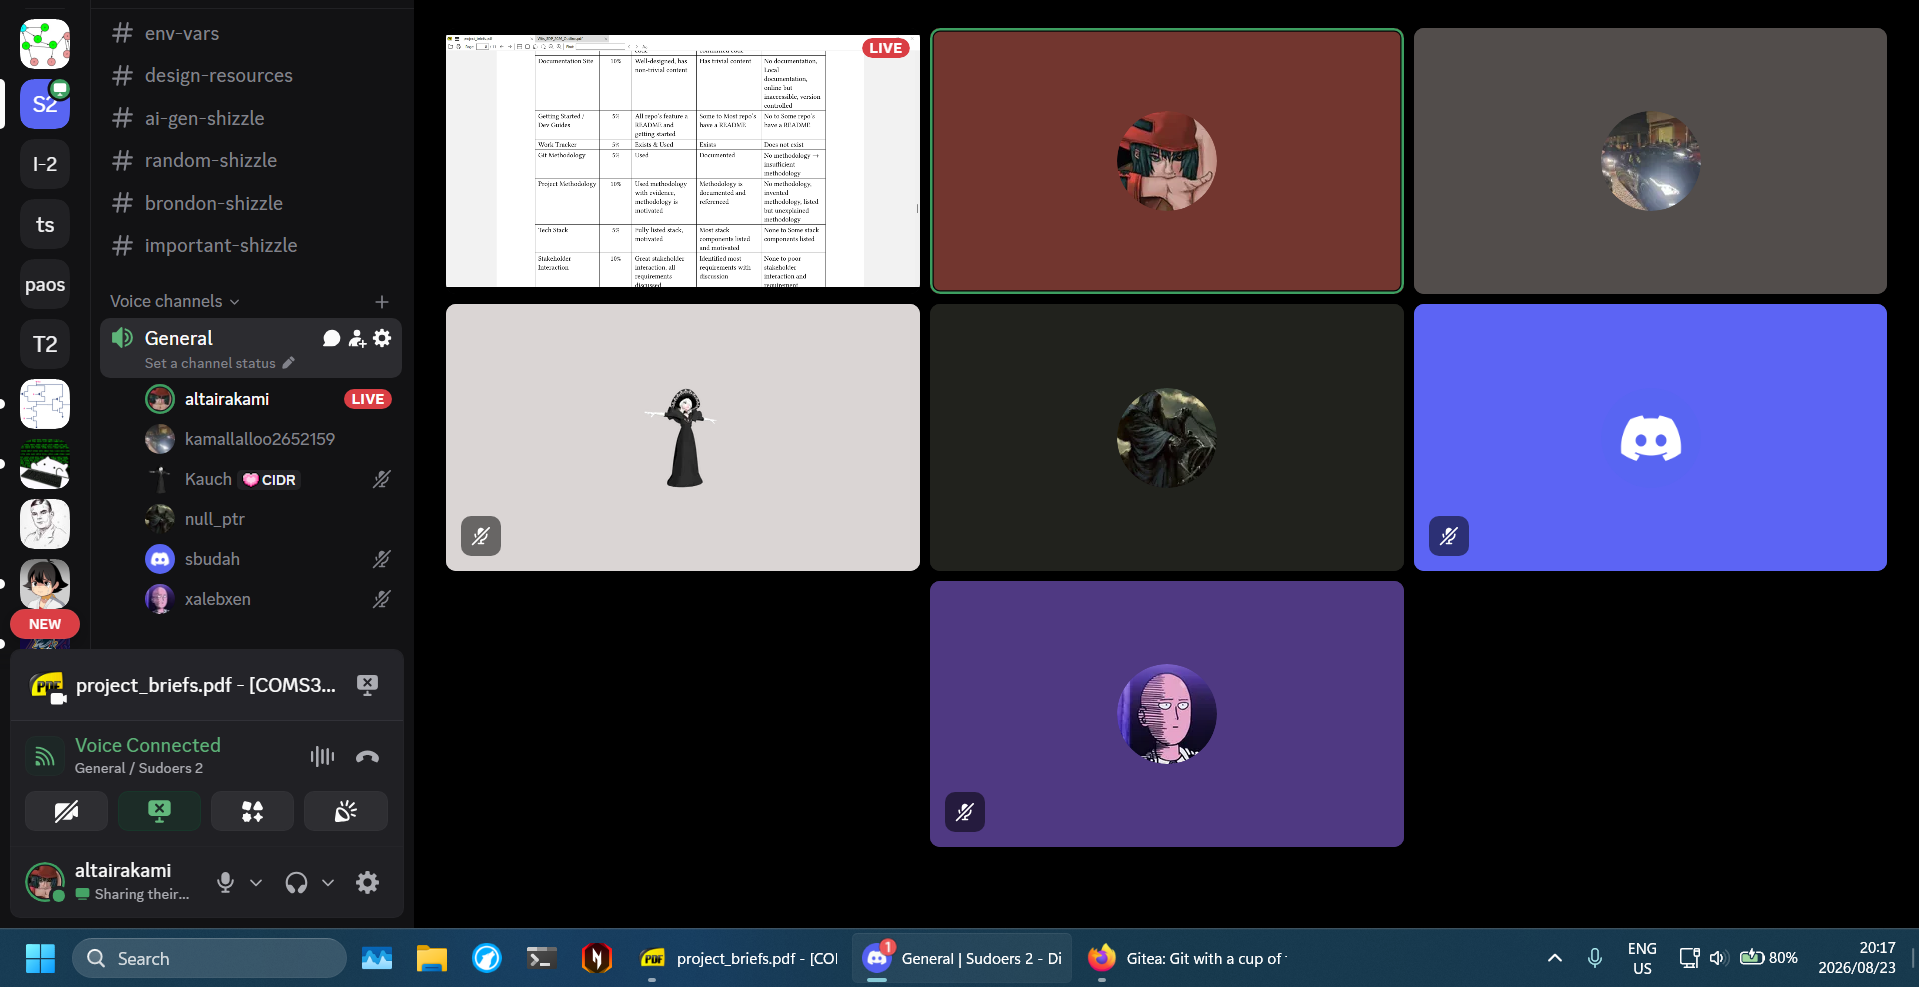This screenshot has height=987, width=1919.
Task: Toggle screen share button
Action: (159, 811)
